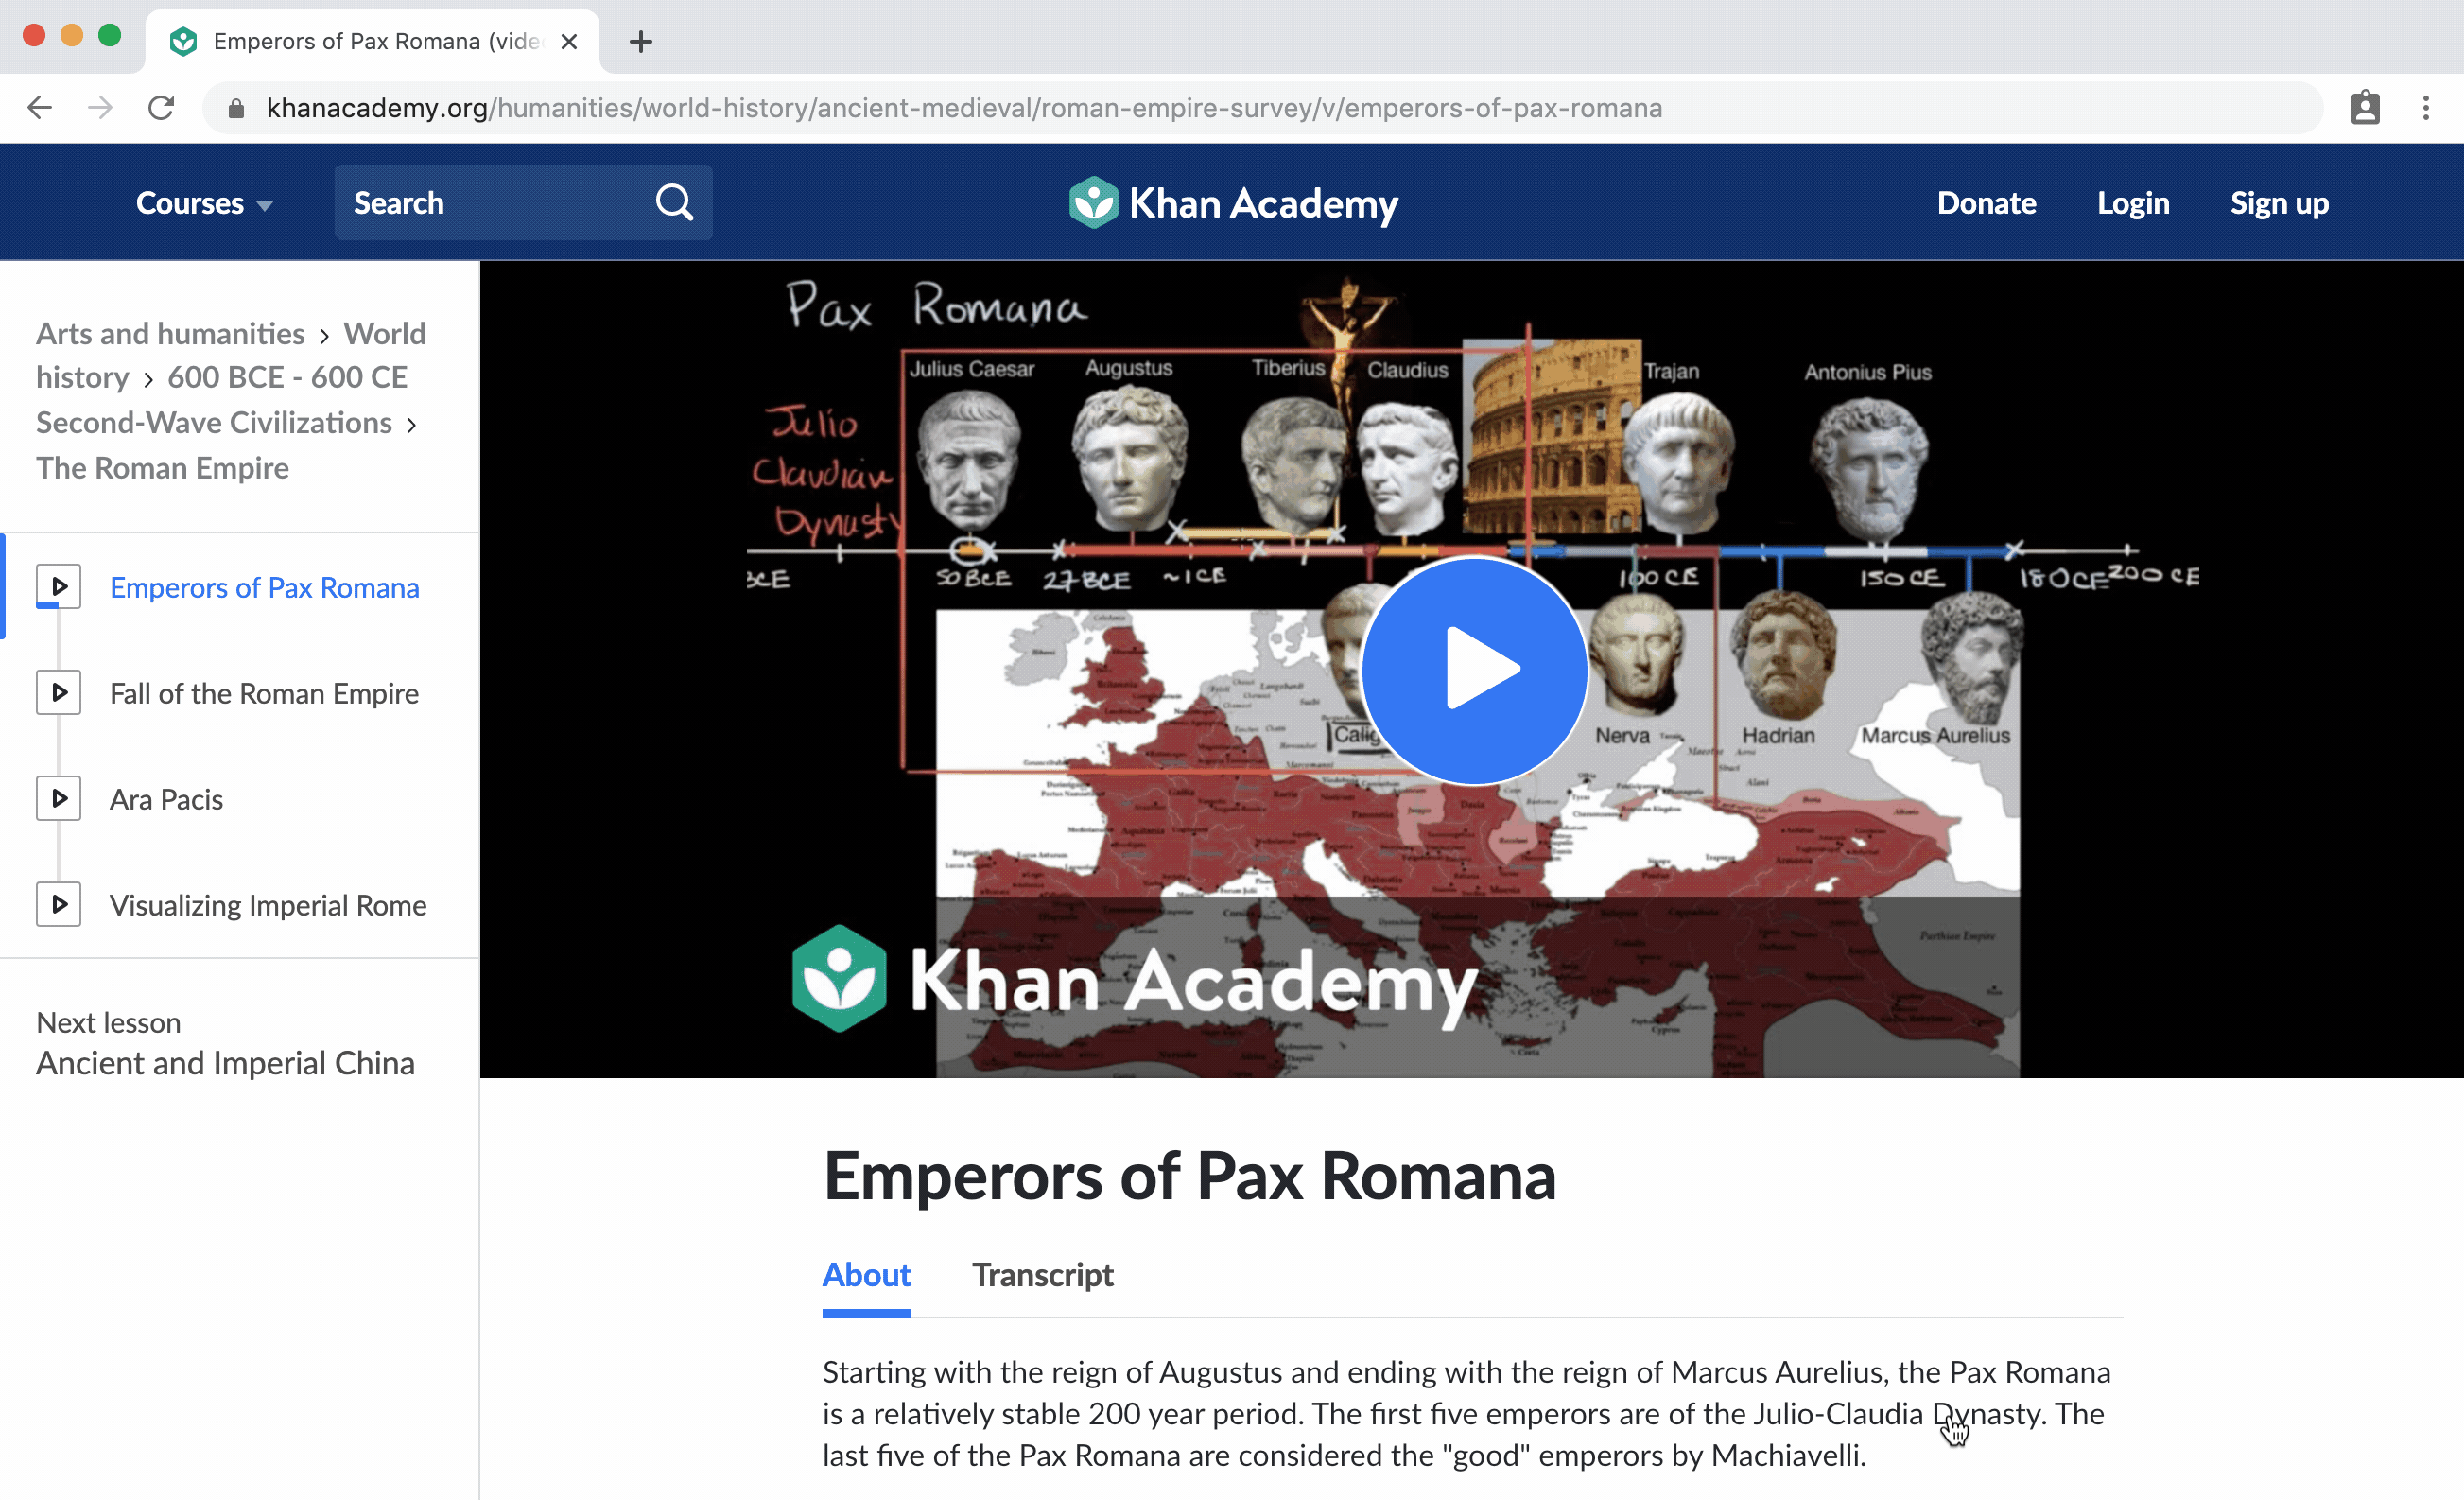This screenshot has height=1500, width=2464.
Task: Expand the Arts and humanities breadcrumb
Action: pos(171,333)
